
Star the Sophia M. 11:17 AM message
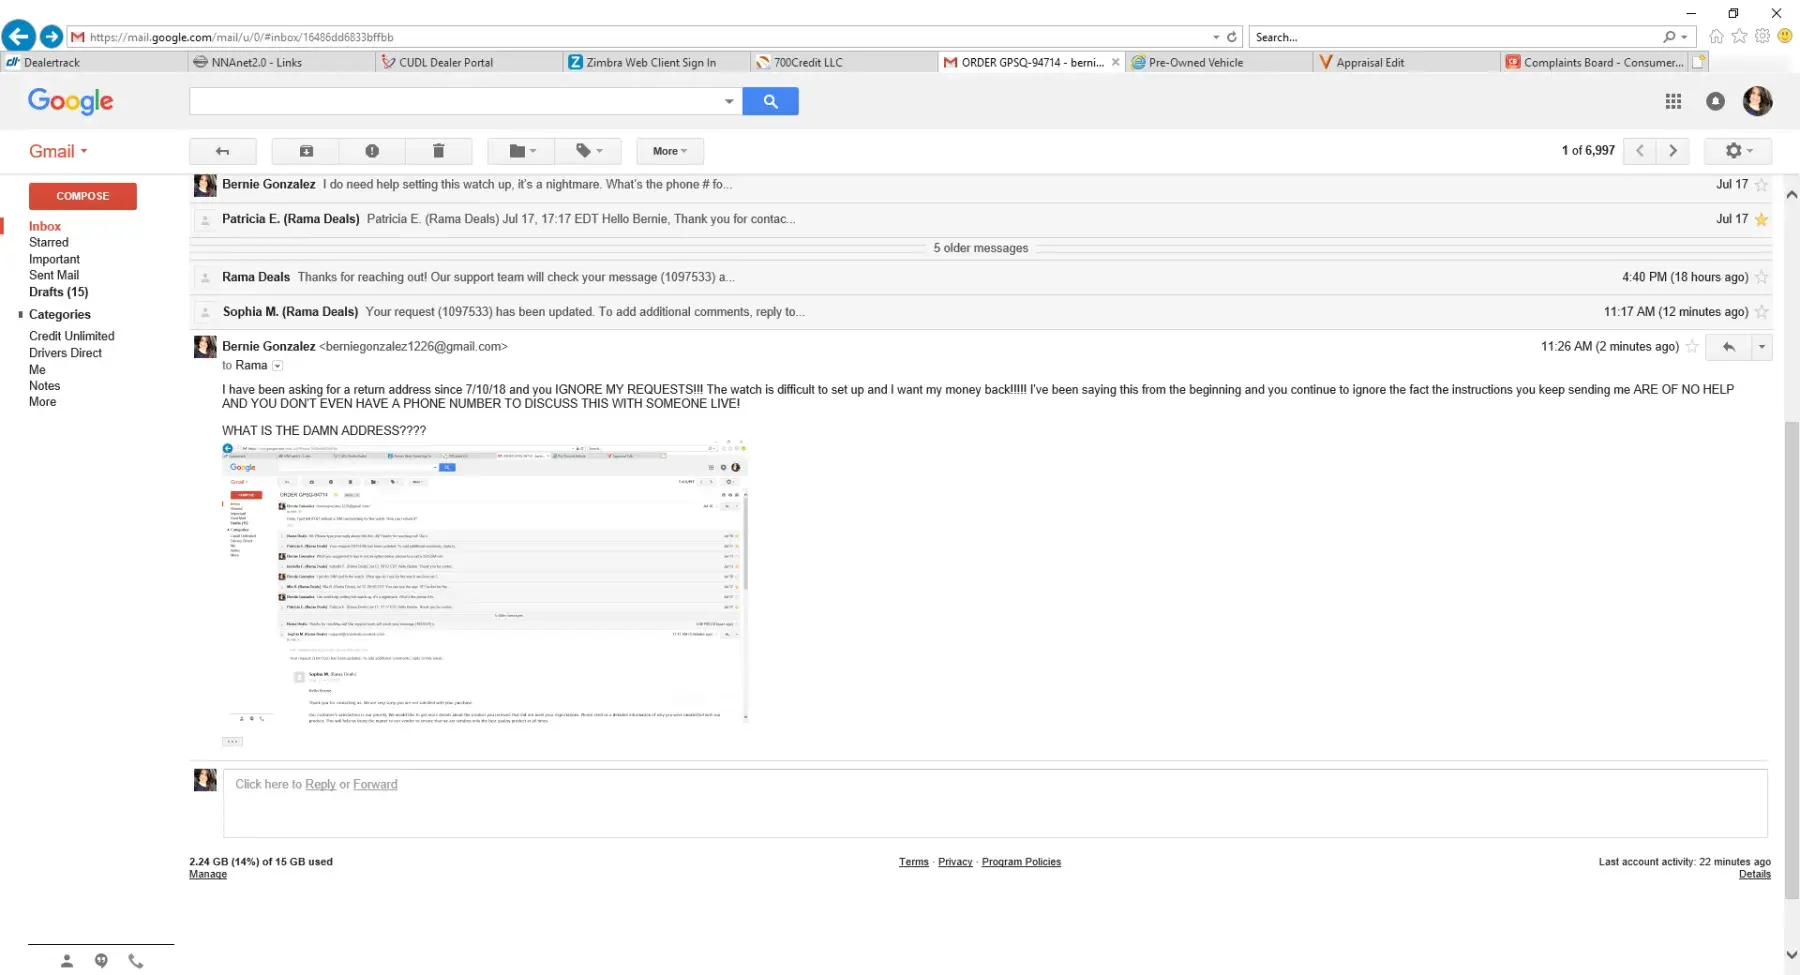click(x=1761, y=312)
